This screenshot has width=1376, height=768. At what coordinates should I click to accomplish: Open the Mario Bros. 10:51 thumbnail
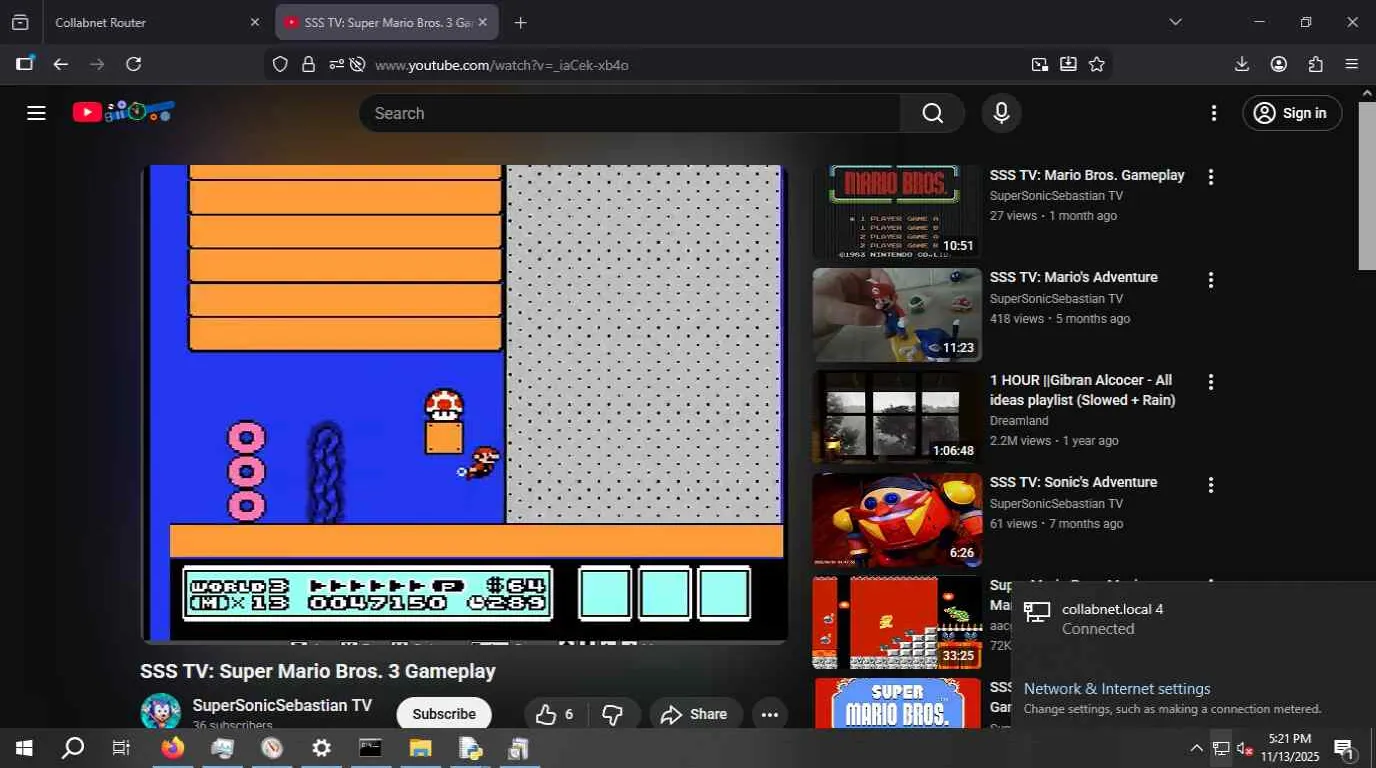897,213
